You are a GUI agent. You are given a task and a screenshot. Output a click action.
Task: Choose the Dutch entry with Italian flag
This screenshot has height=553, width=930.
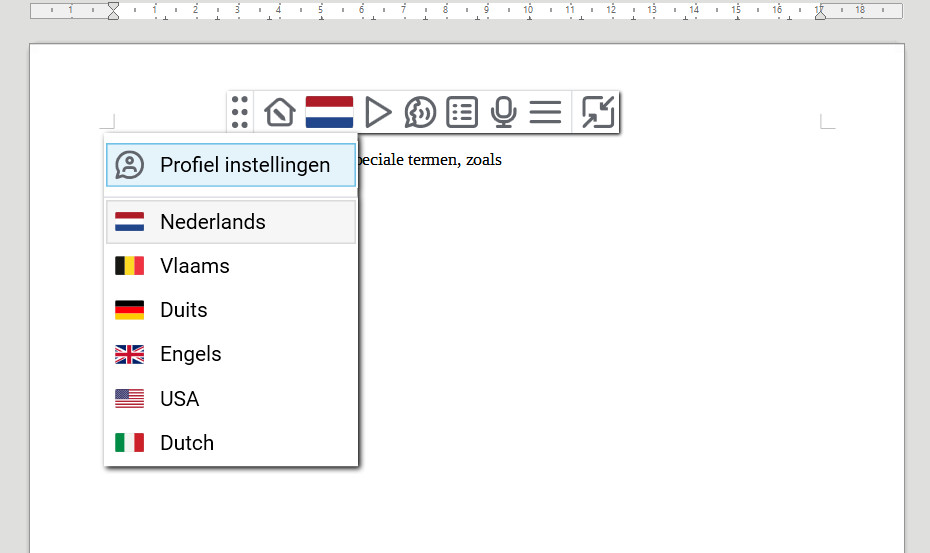pos(231,443)
